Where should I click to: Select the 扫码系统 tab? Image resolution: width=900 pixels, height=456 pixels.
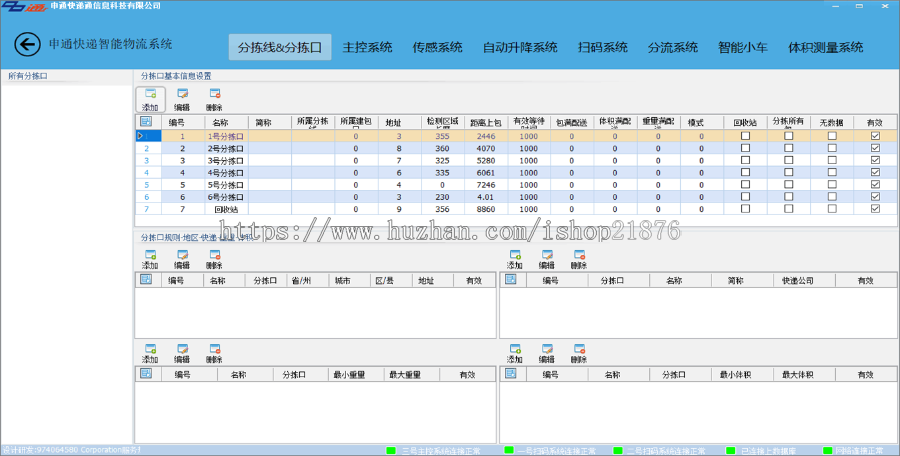pyautogui.click(x=602, y=47)
